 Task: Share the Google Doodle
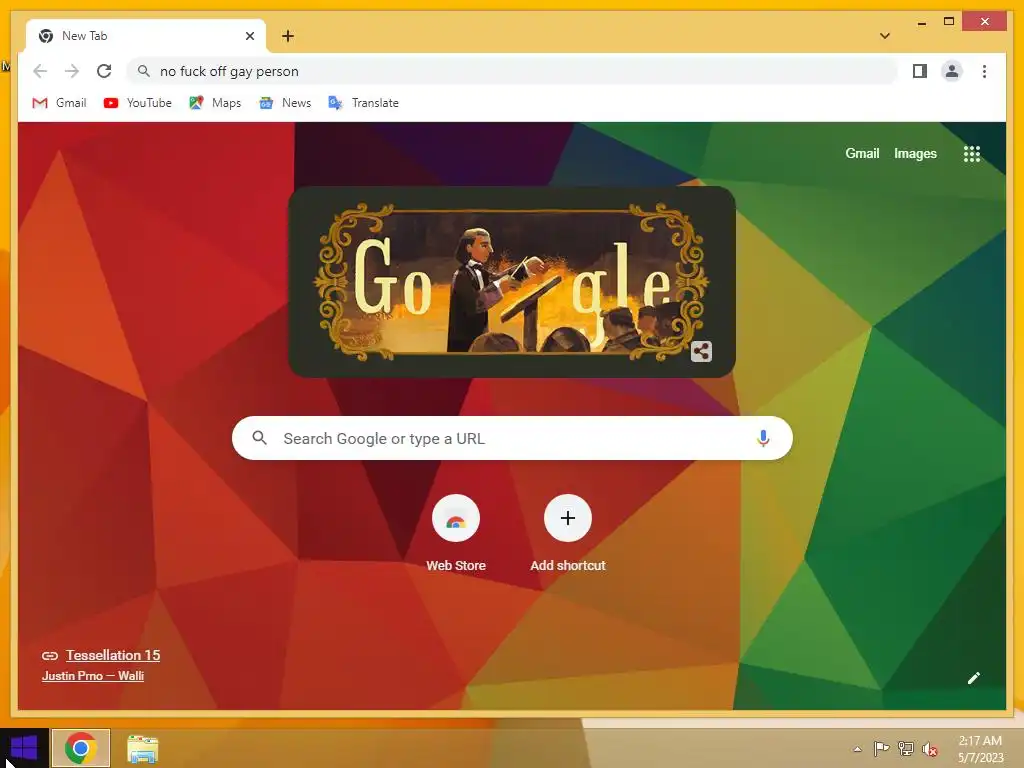tap(701, 351)
